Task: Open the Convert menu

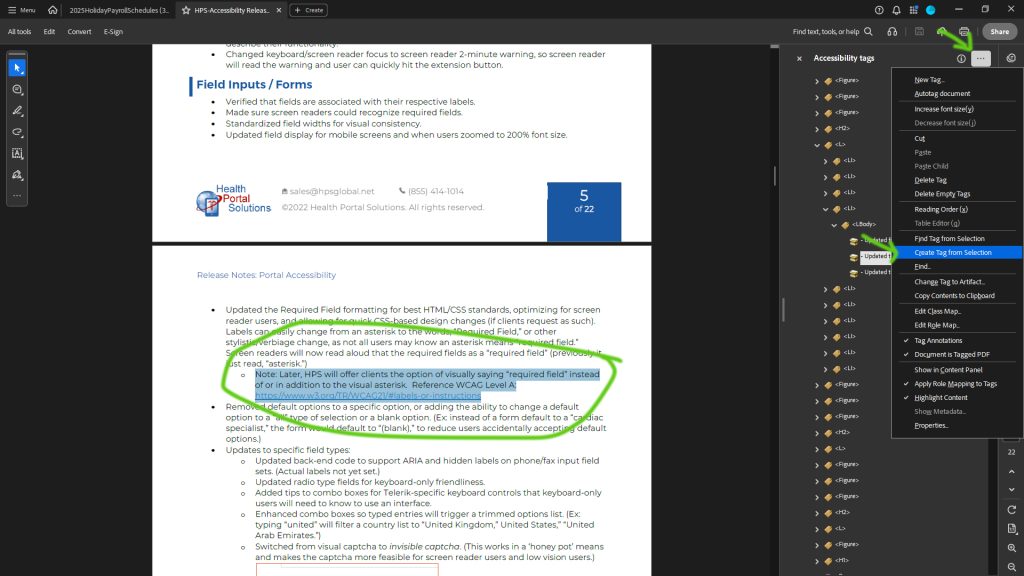Action: tap(79, 31)
